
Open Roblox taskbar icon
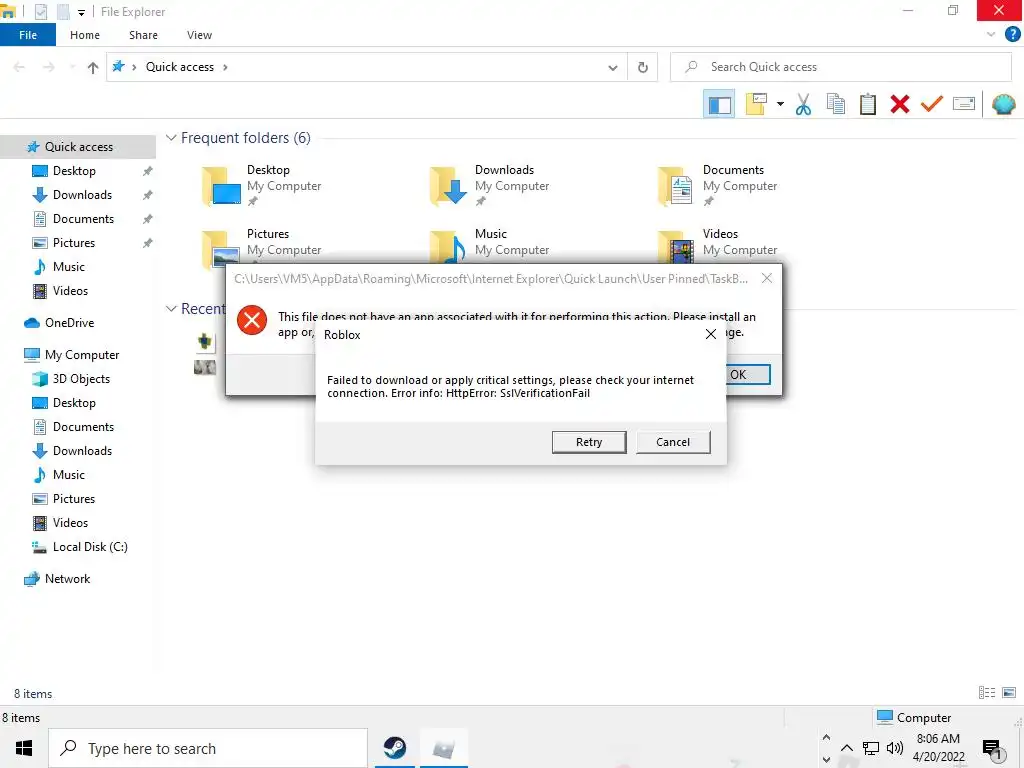[x=443, y=748]
